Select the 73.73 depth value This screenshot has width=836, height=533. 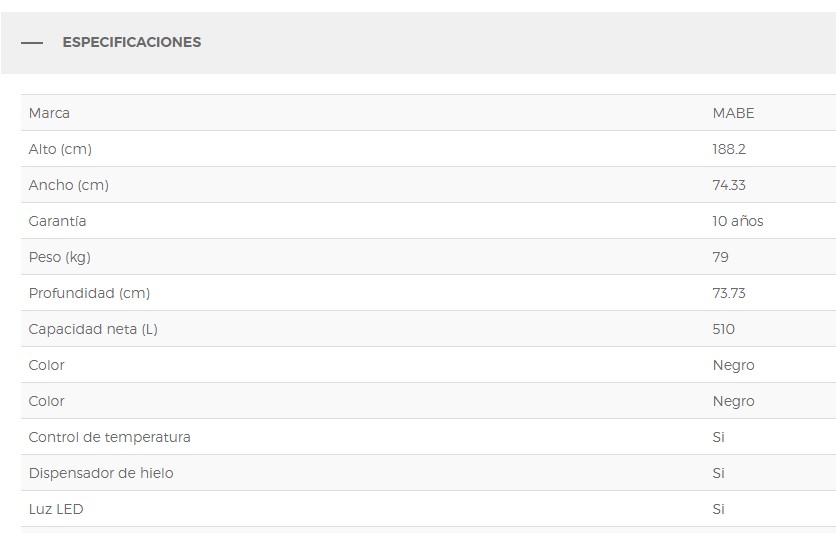[729, 293]
